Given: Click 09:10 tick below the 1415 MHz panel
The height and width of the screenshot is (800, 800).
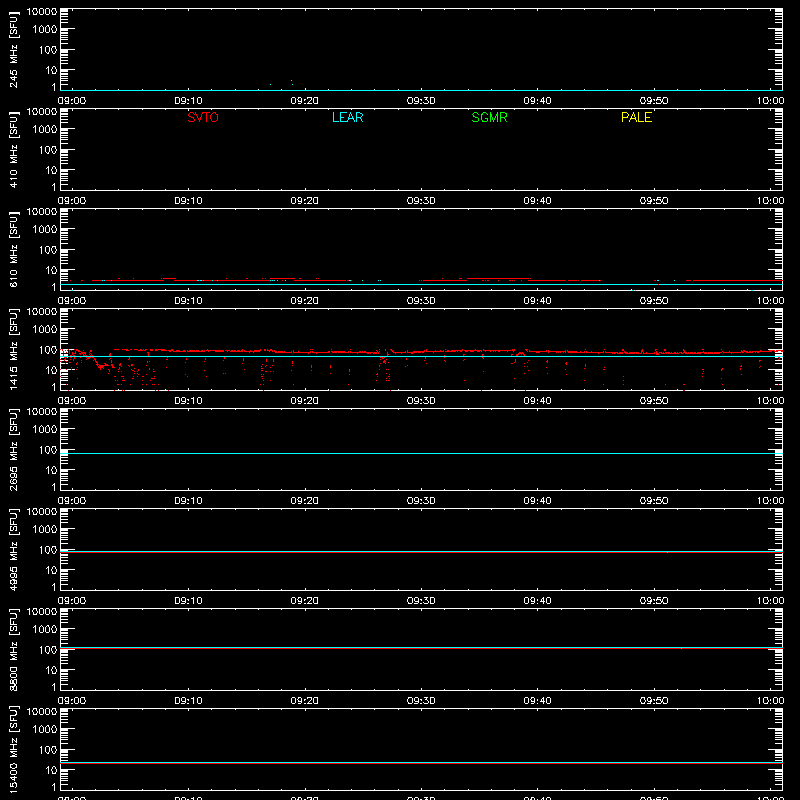Looking at the screenshot, I should [188, 401].
